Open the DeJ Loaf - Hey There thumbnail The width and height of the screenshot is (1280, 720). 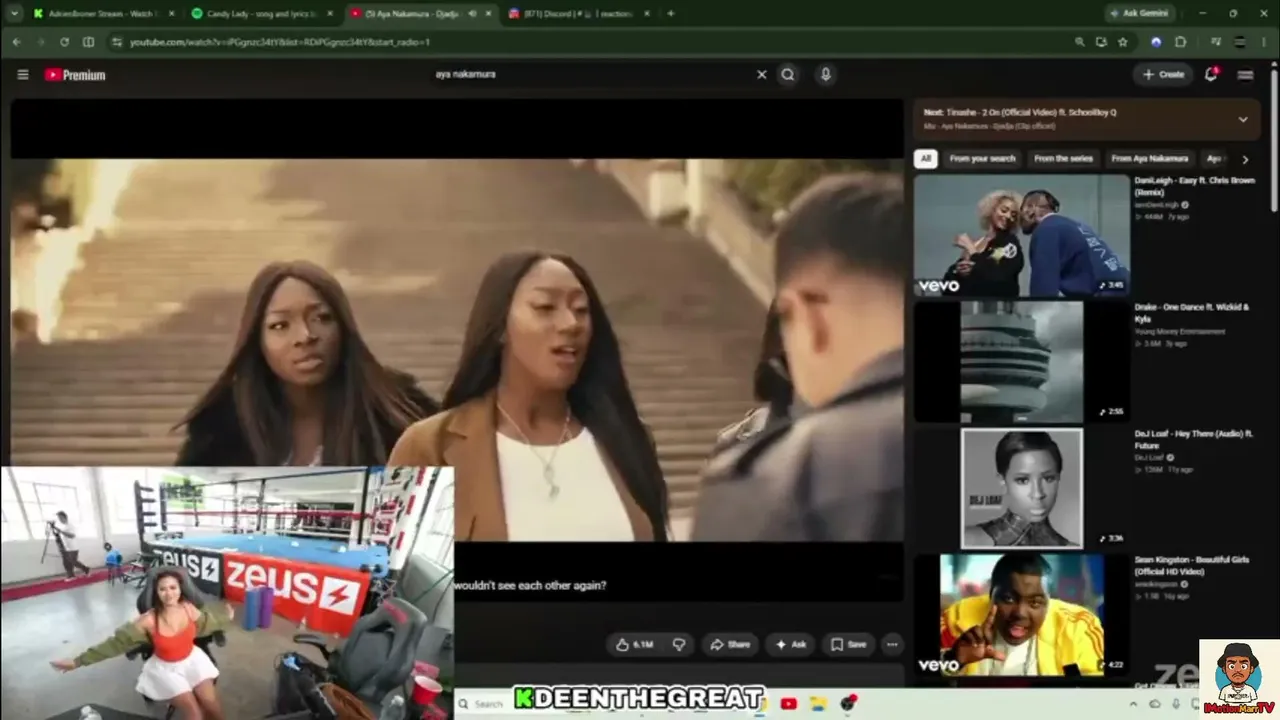coord(1021,488)
